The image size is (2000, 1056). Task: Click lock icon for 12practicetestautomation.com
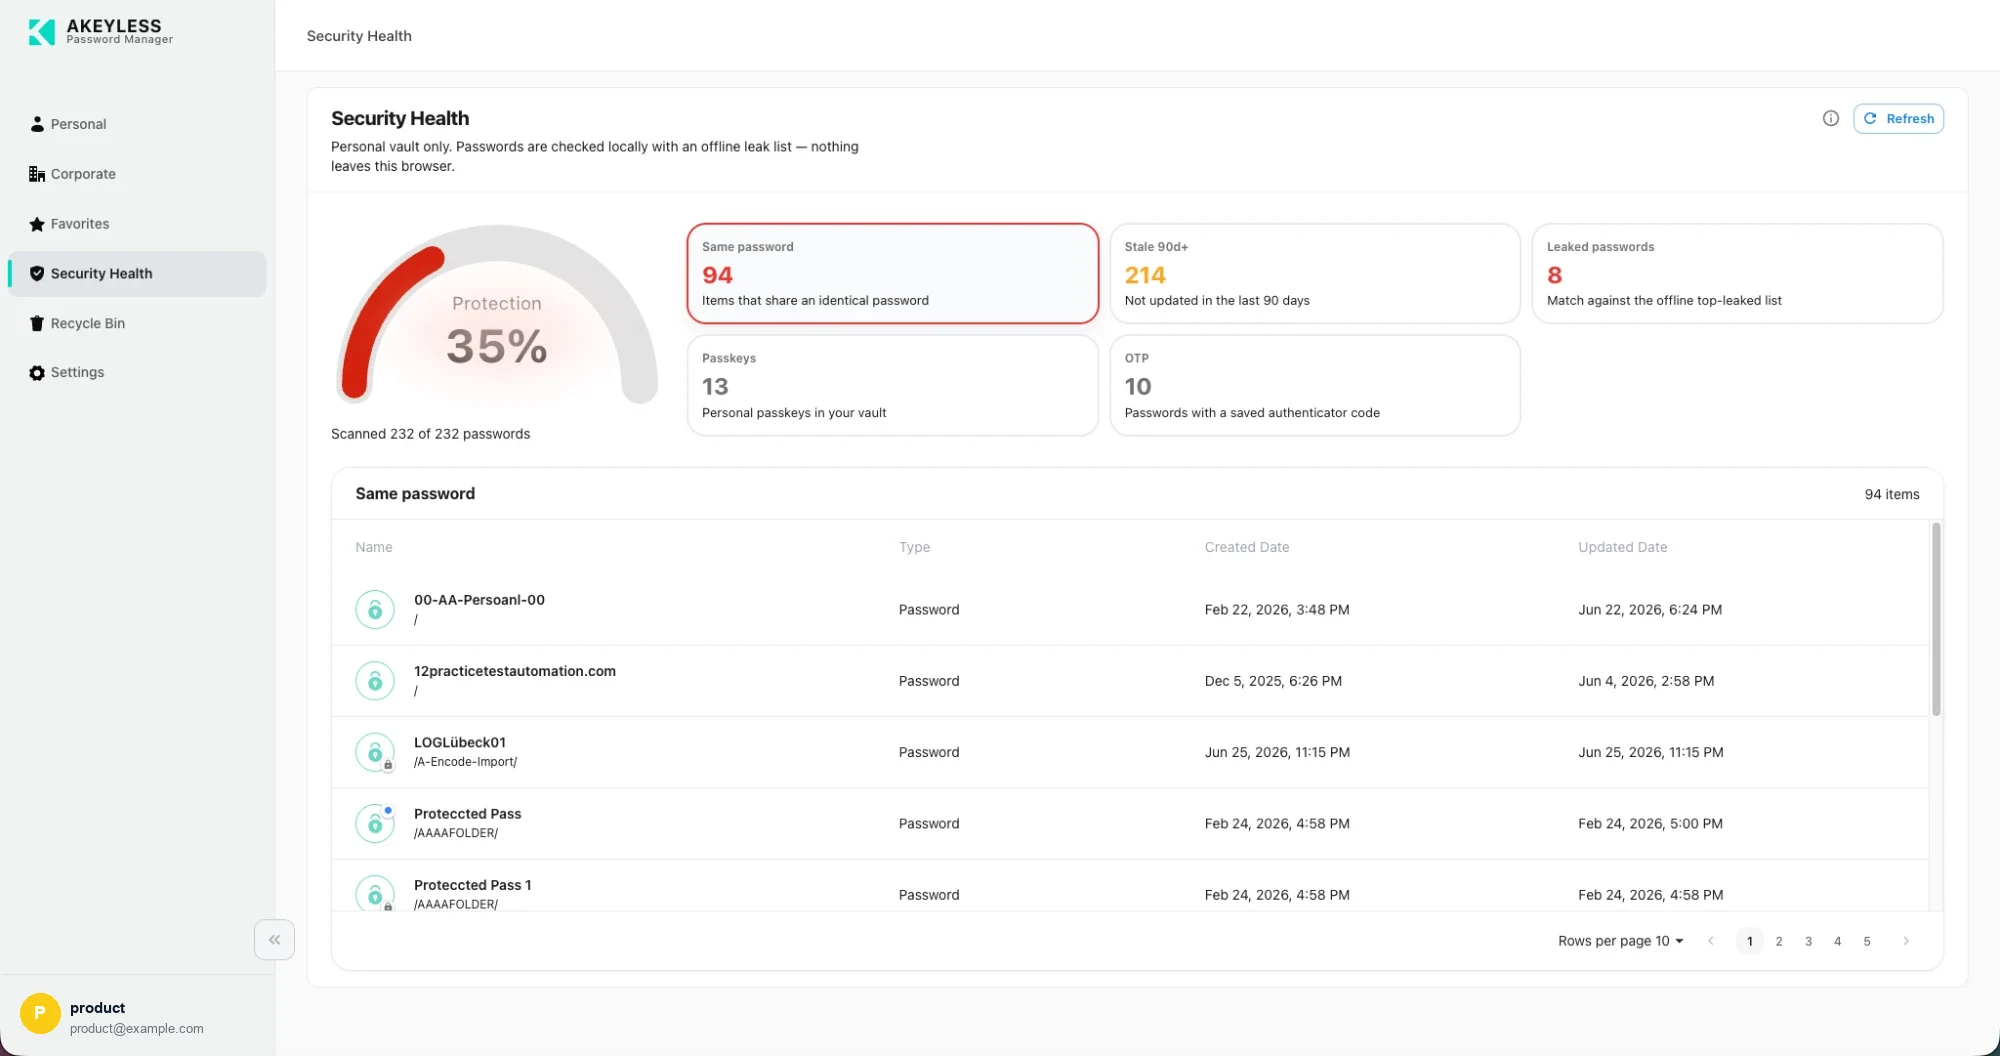click(375, 681)
